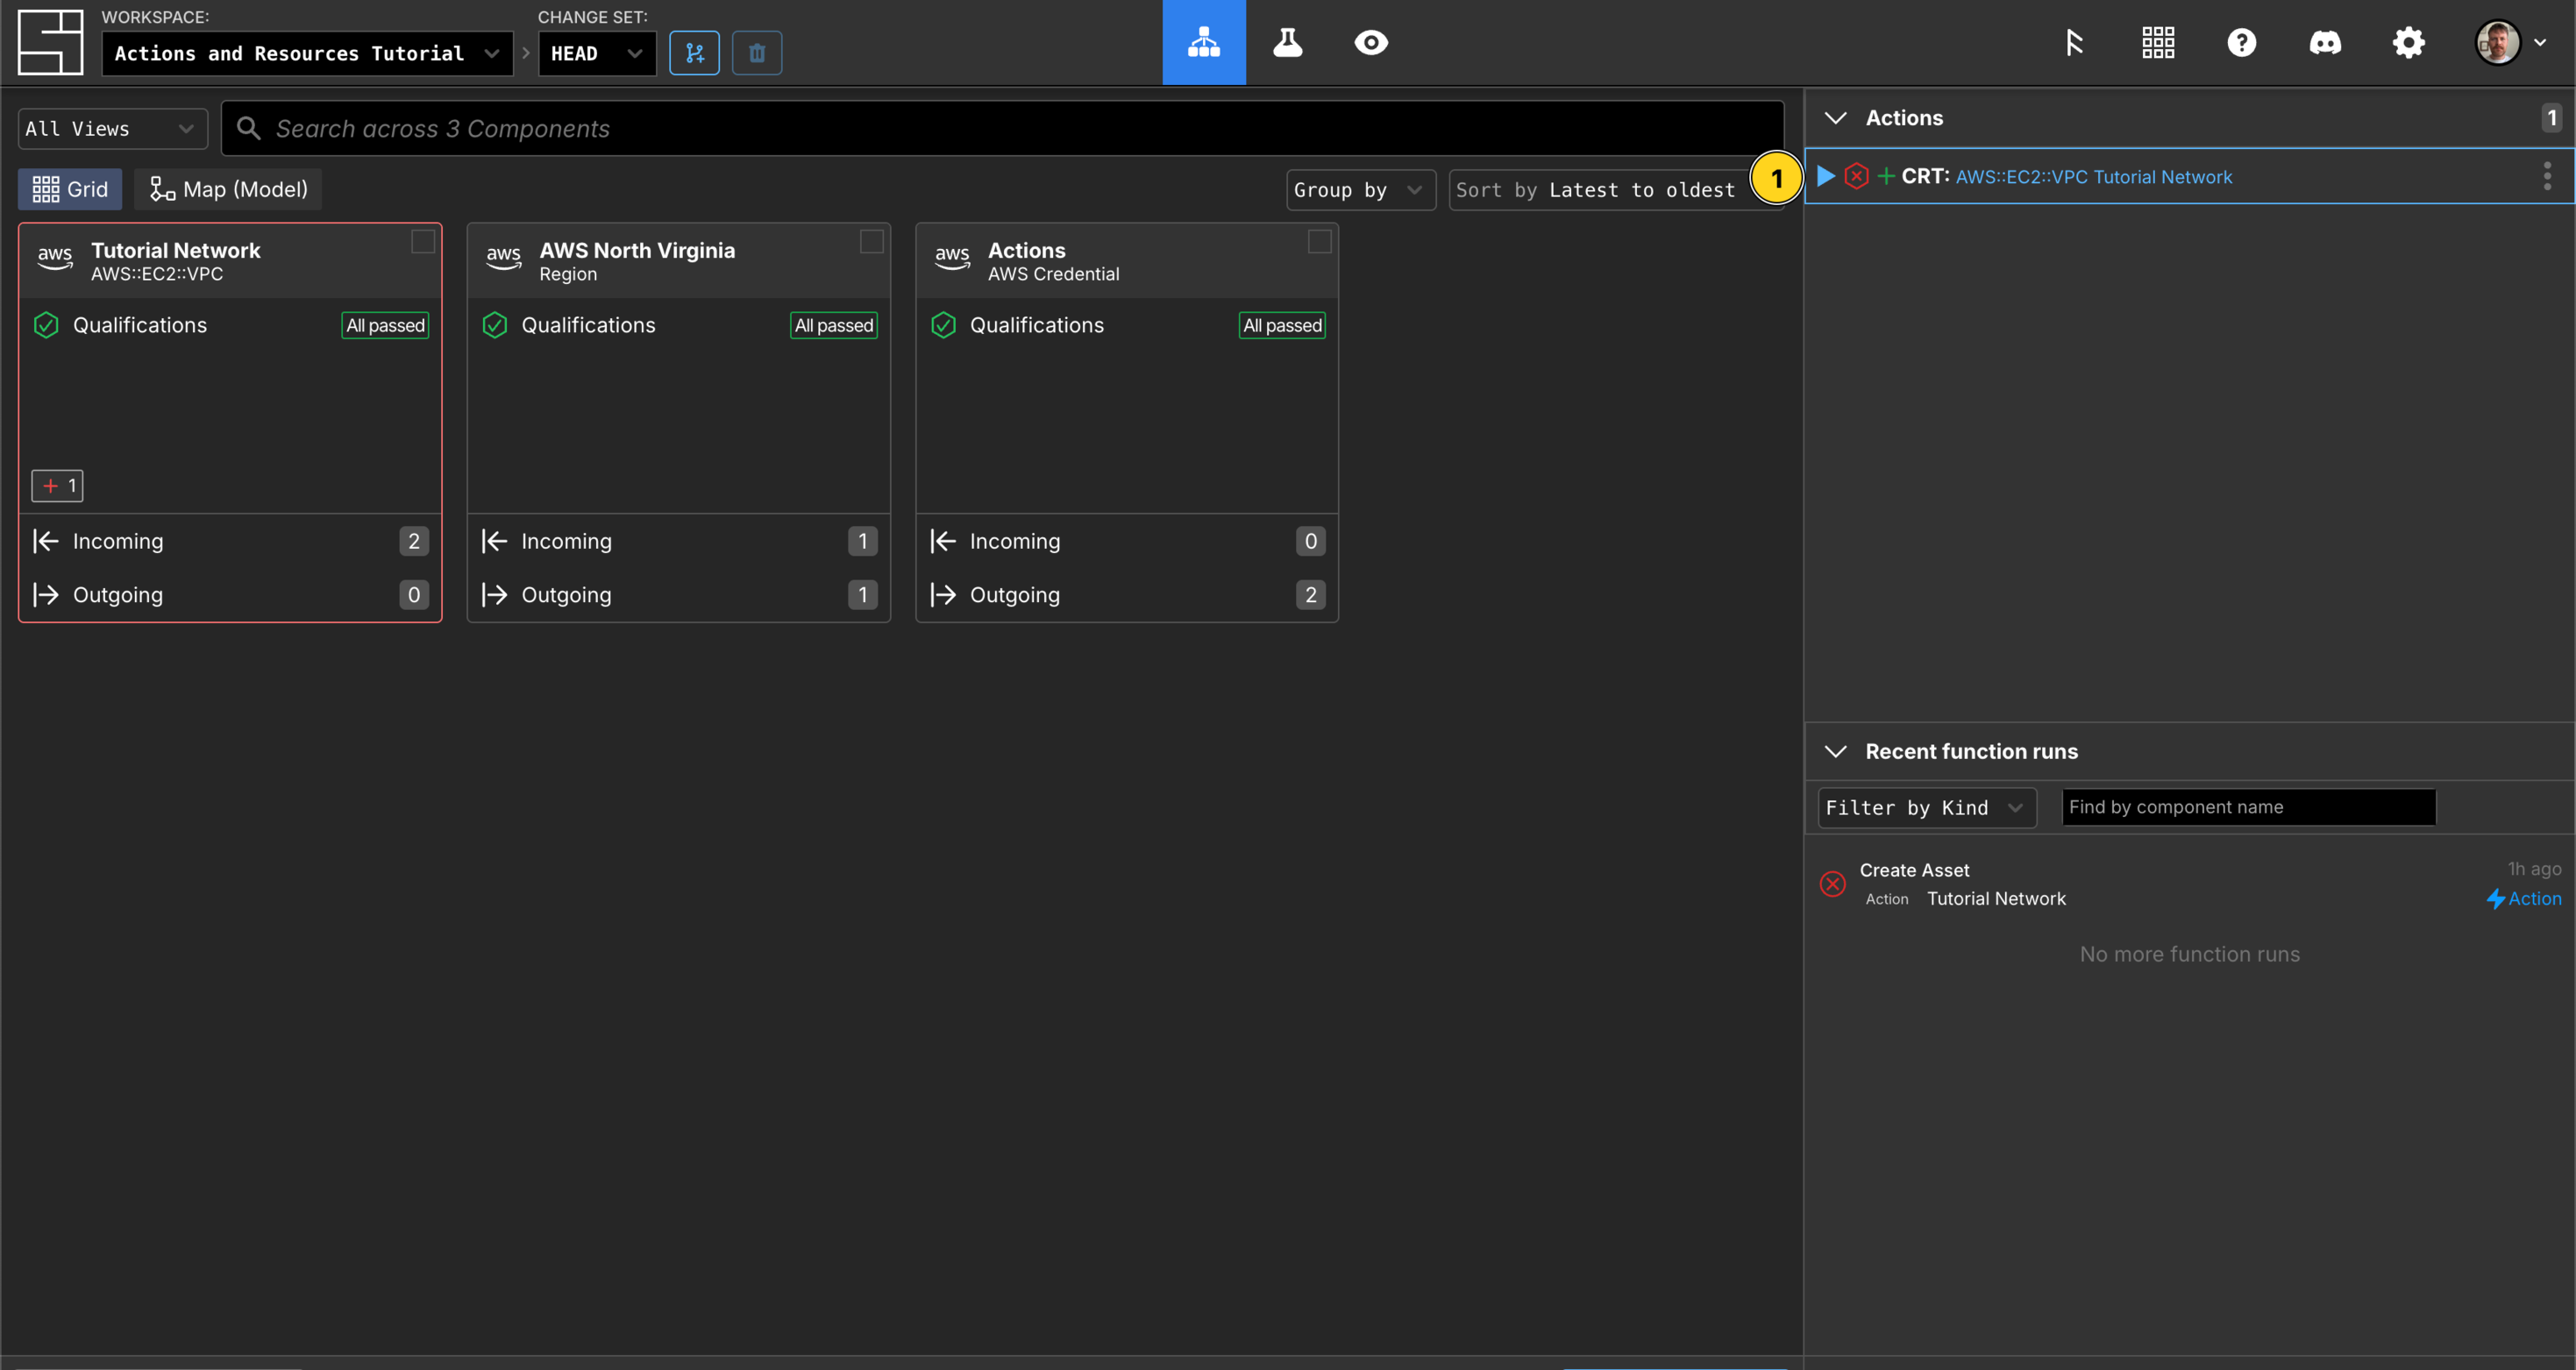Open the Discord community icon
Viewport: 2576px width, 1370px height.
[x=2325, y=42]
